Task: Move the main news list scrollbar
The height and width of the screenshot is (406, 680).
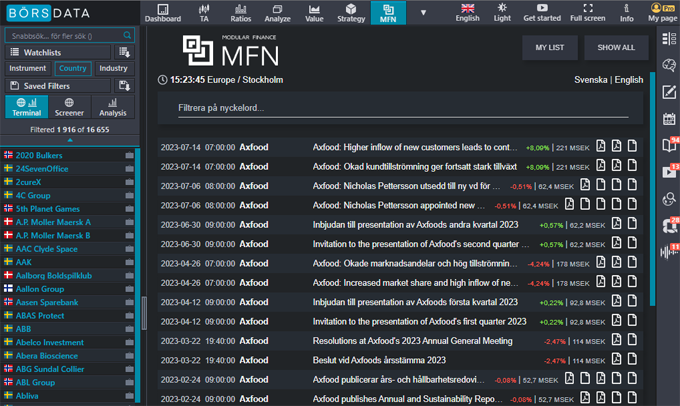Action: pos(652,189)
